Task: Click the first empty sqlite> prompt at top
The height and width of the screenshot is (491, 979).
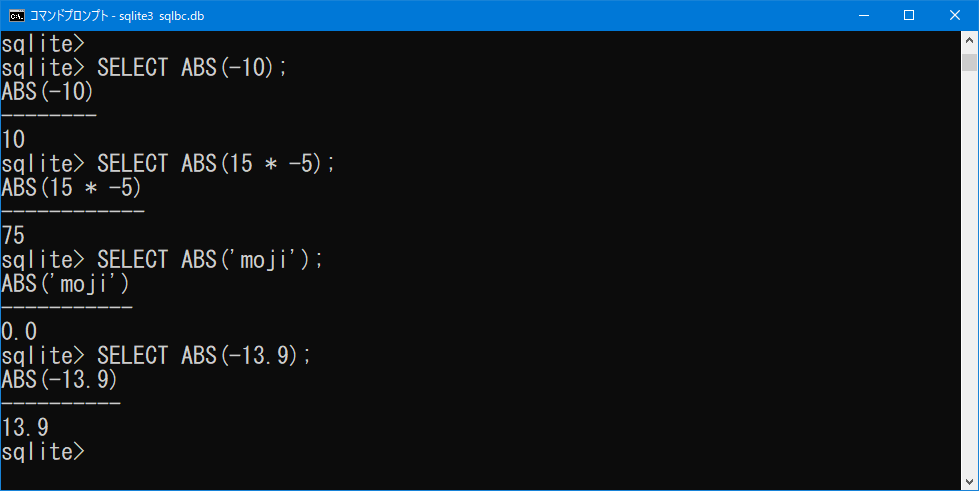Action: [x=42, y=44]
